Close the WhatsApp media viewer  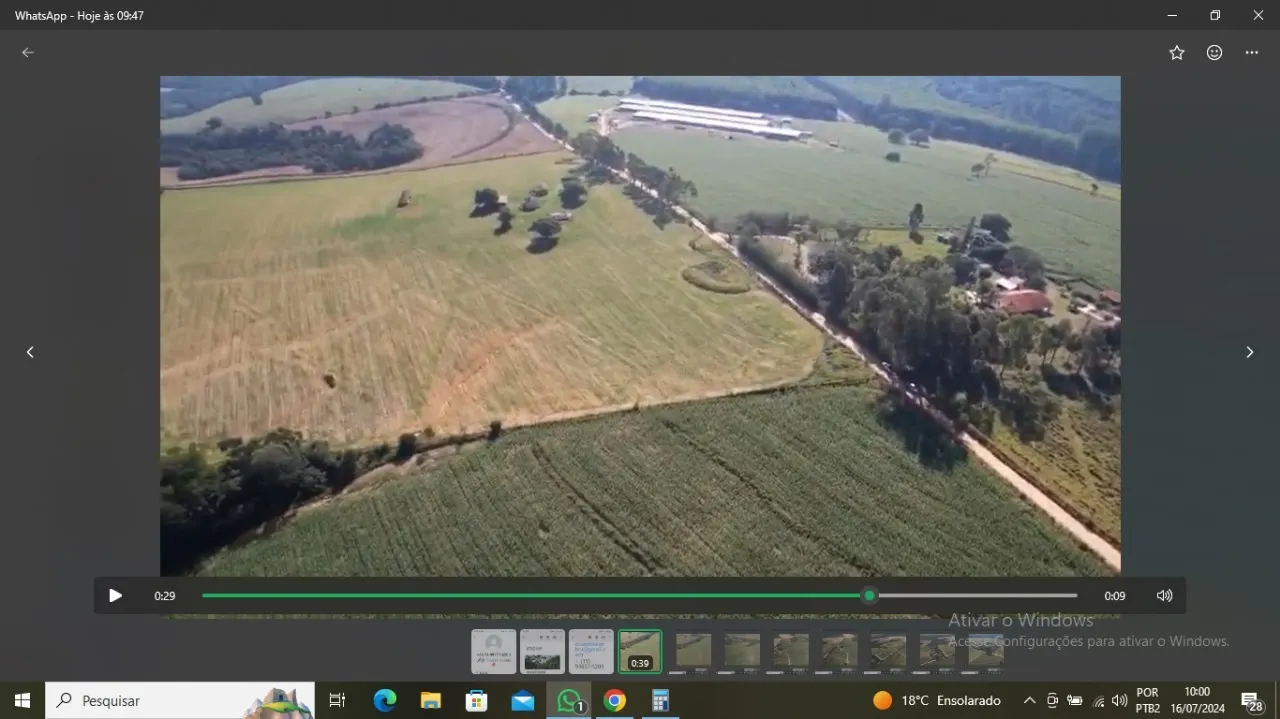tap(1258, 15)
